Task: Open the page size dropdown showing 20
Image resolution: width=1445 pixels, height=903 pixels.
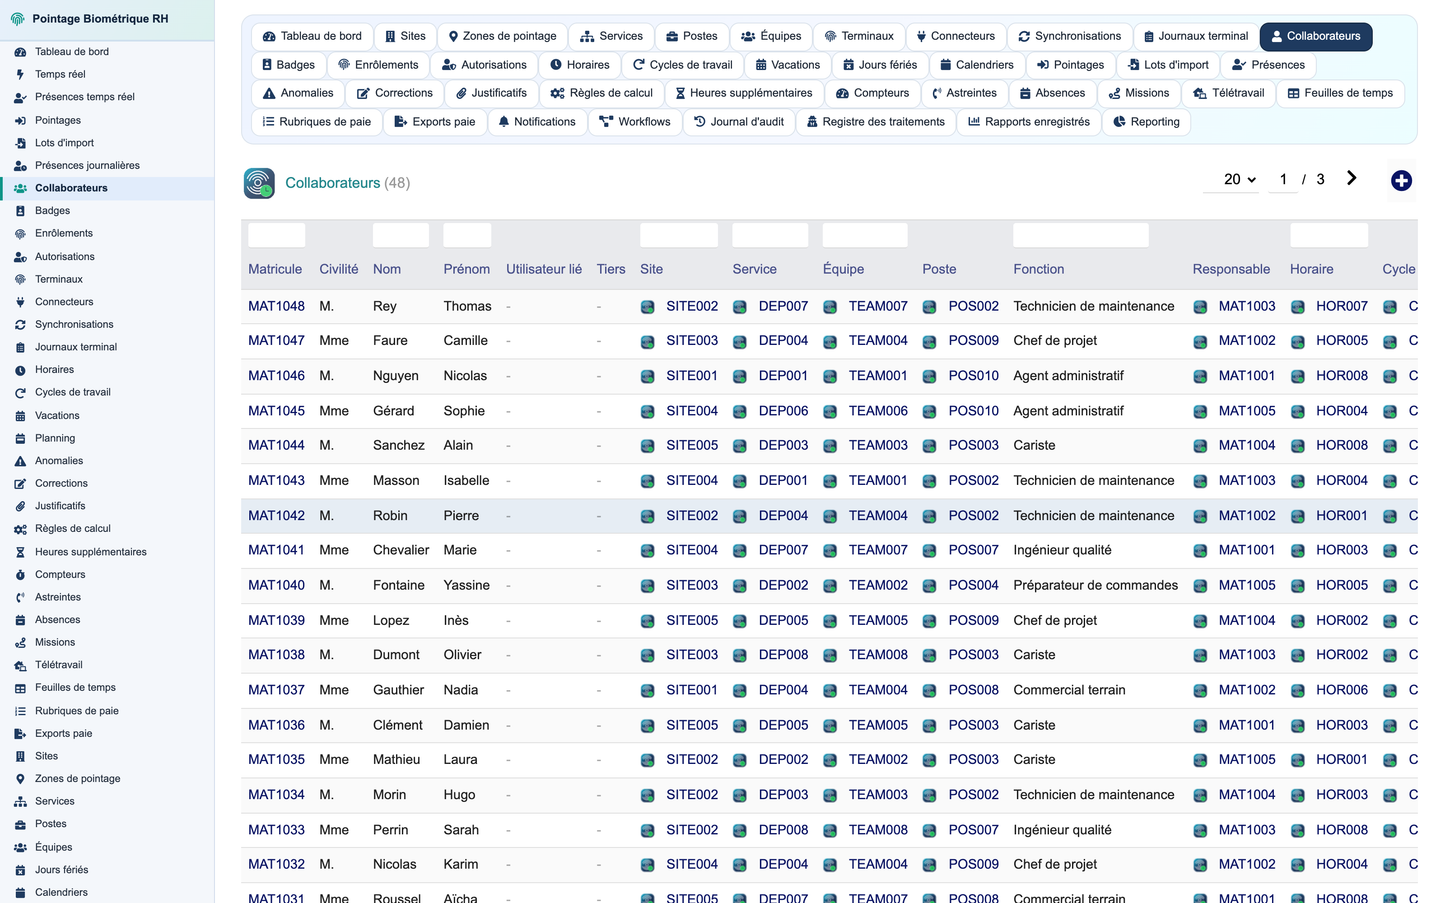Action: 1239,179
